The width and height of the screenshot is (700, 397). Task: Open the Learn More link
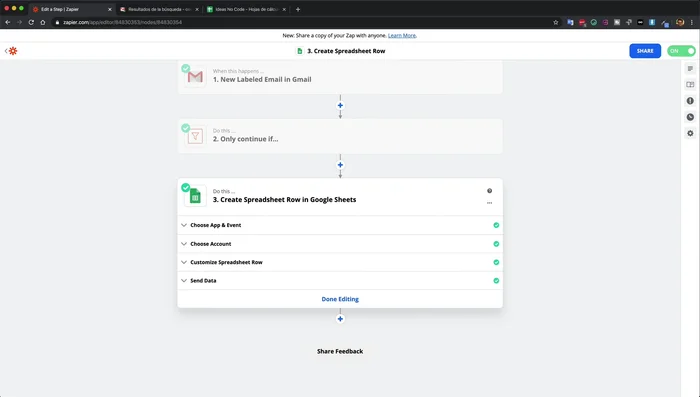click(x=402, y=35)
